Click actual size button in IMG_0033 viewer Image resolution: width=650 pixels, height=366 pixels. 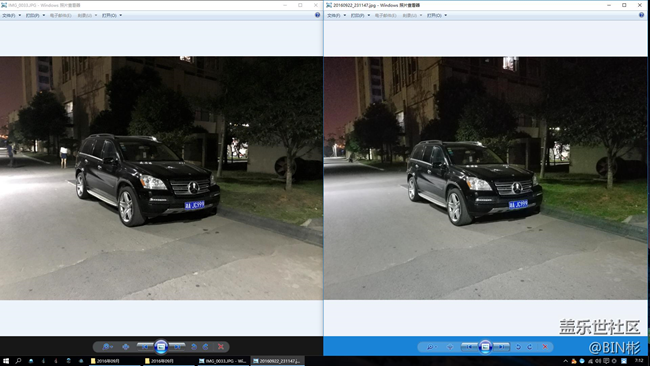[126, 347]
